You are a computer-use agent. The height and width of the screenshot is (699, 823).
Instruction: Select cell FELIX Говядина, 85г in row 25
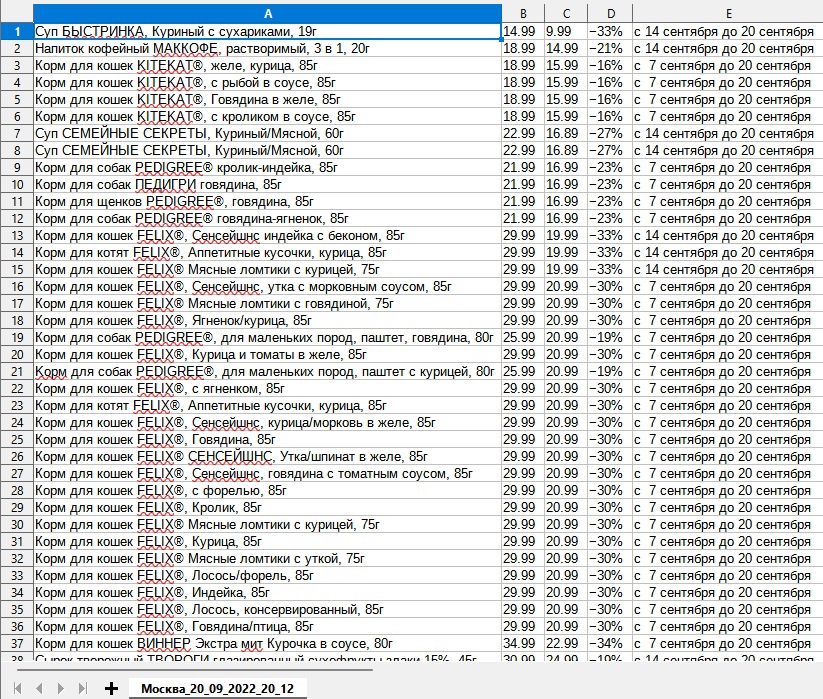coord(267,439)
